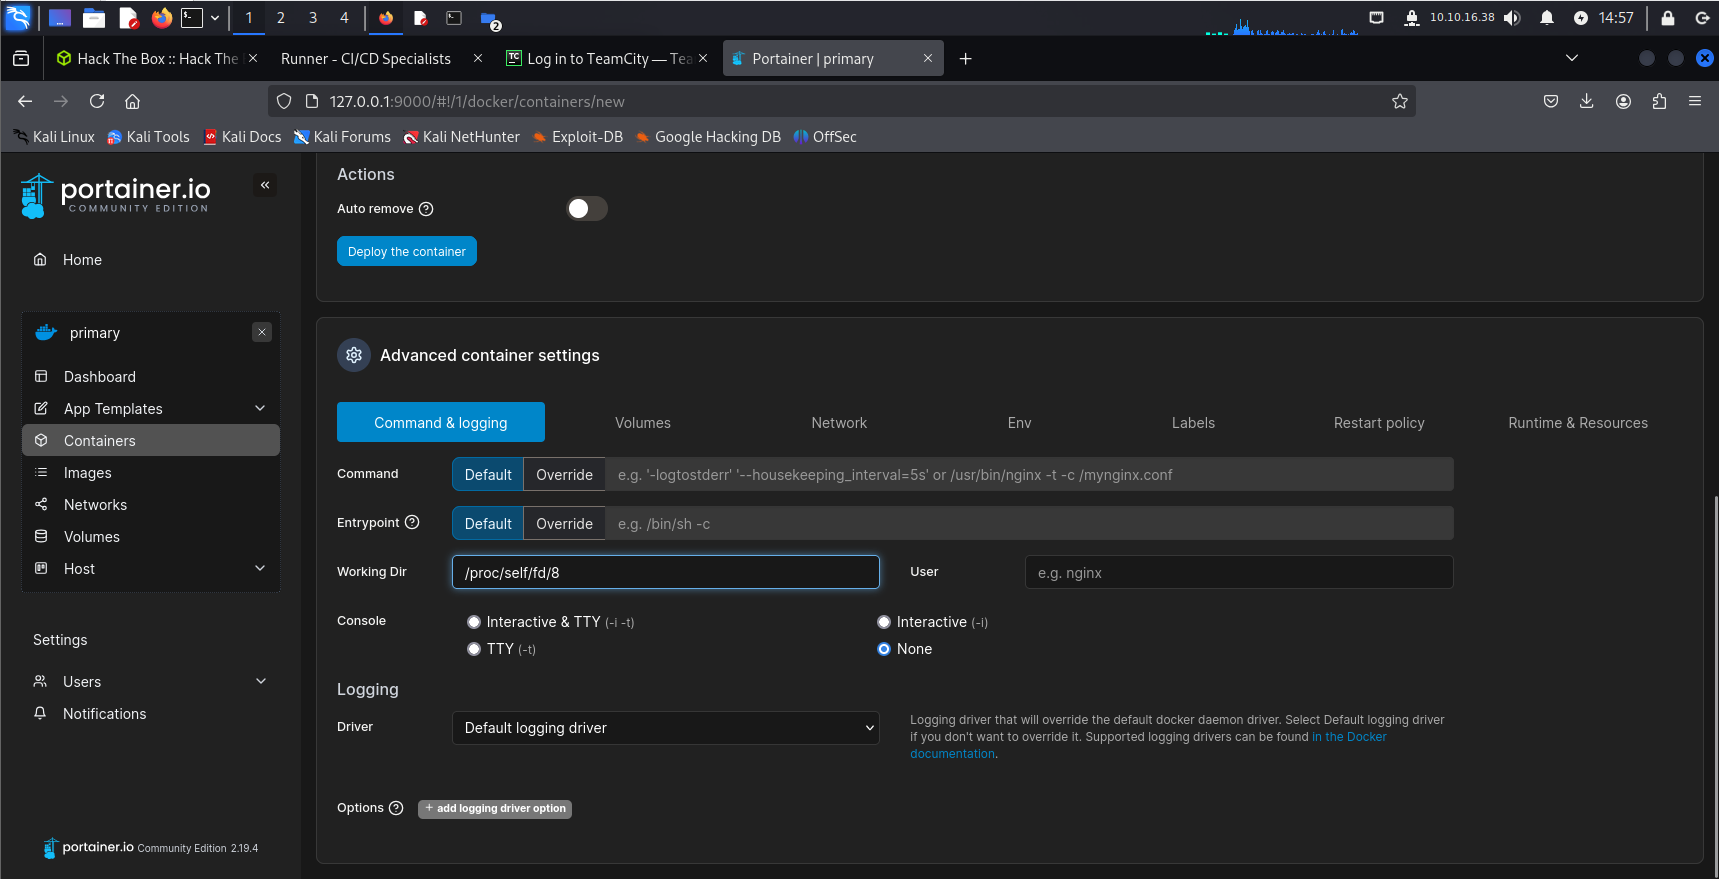Click the Deploy the container button
Viewport: 1719px width, 879px height.
pos(406,252)
